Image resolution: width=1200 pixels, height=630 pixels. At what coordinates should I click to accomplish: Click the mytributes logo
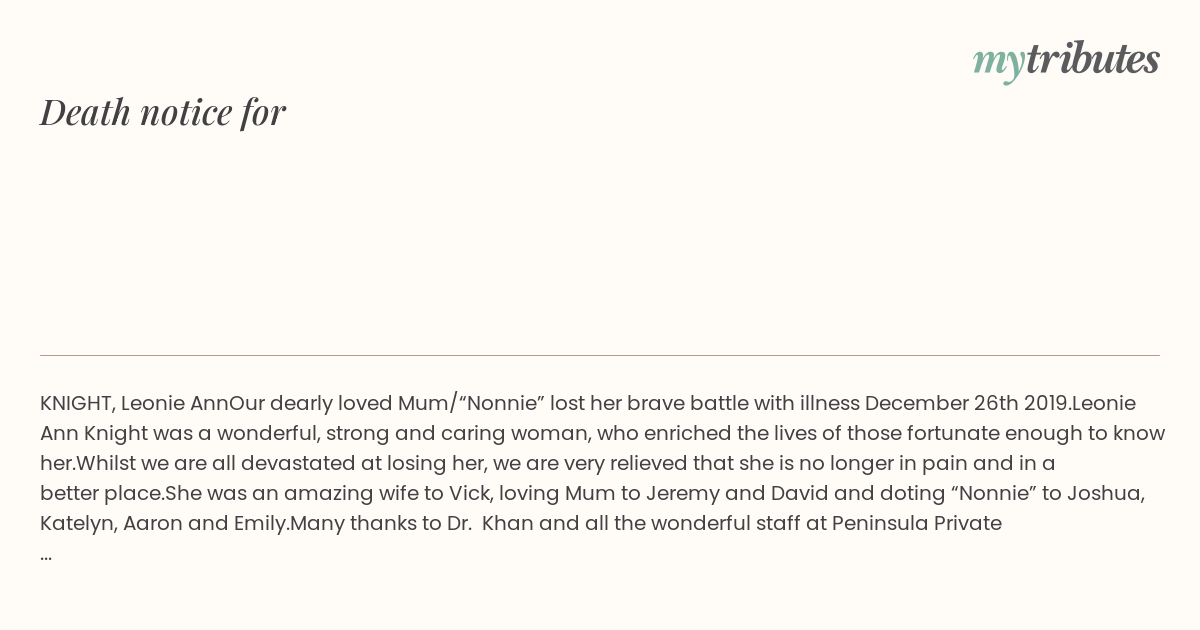1066,61
